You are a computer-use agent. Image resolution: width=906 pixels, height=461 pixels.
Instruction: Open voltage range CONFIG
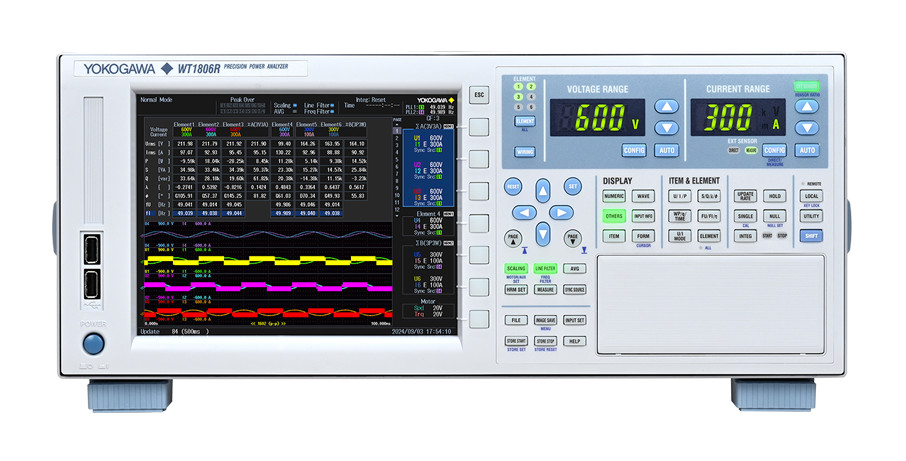[x=634, y=150]
